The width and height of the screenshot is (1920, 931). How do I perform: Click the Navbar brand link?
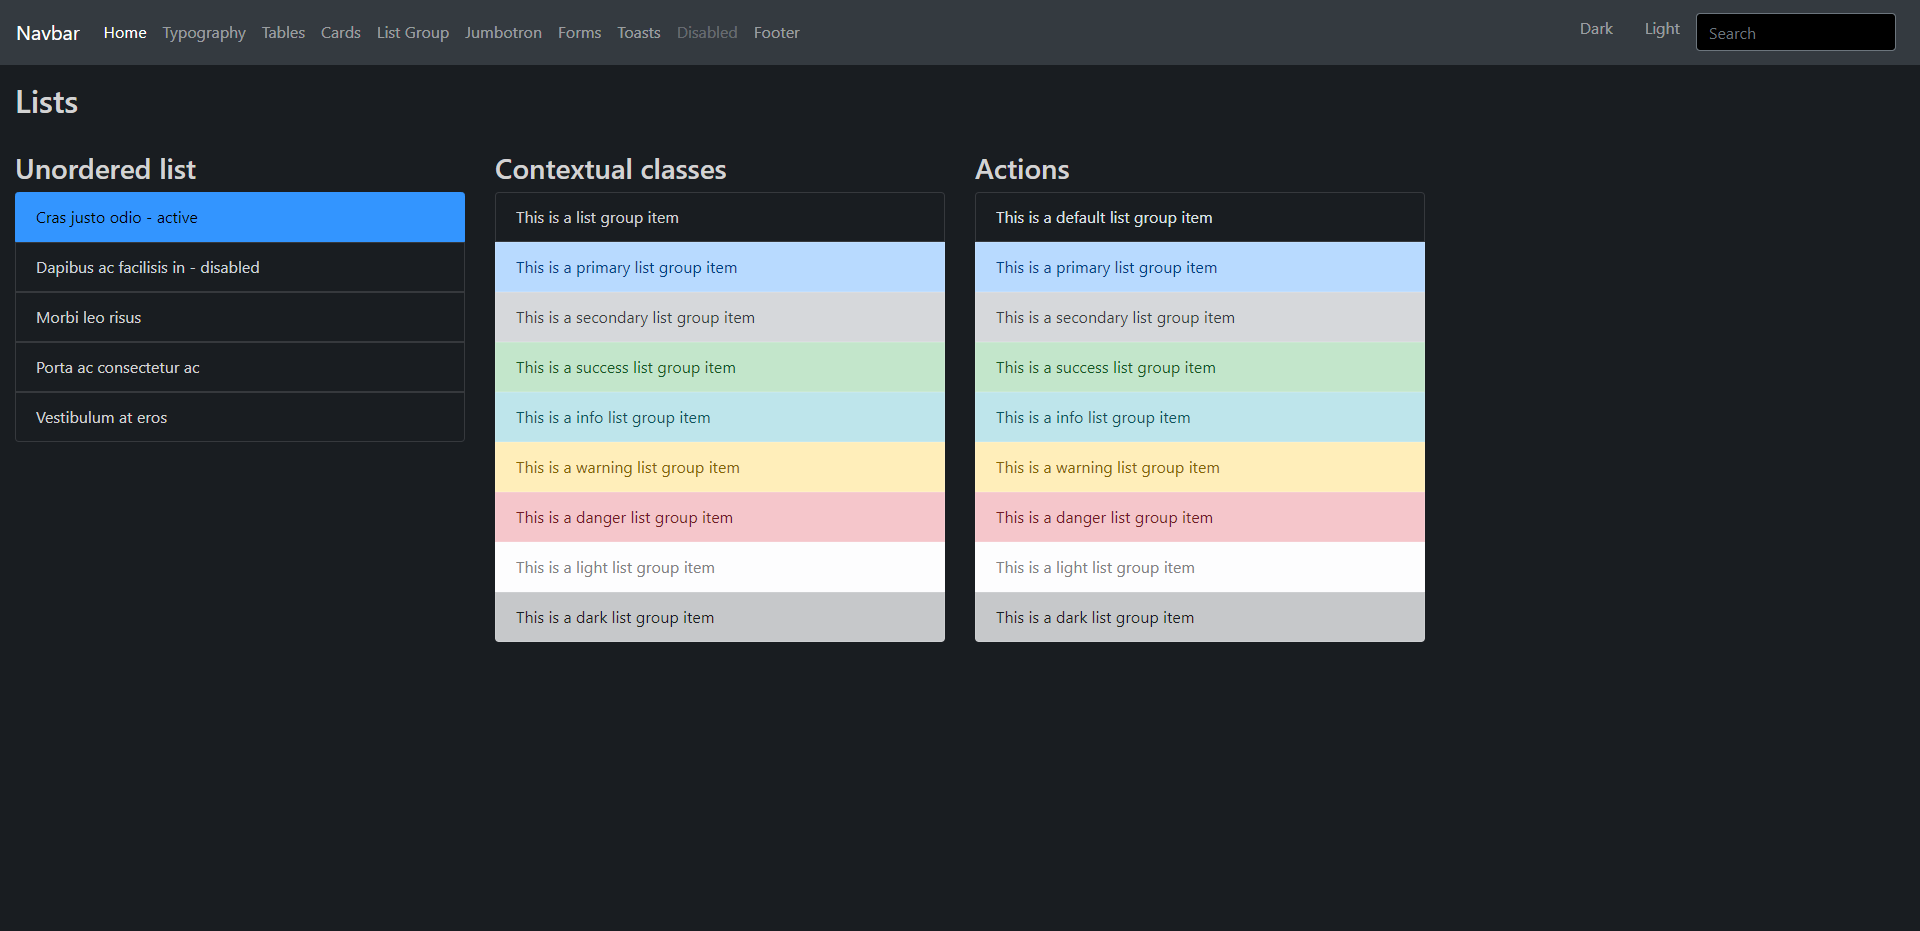pos(48,33)
